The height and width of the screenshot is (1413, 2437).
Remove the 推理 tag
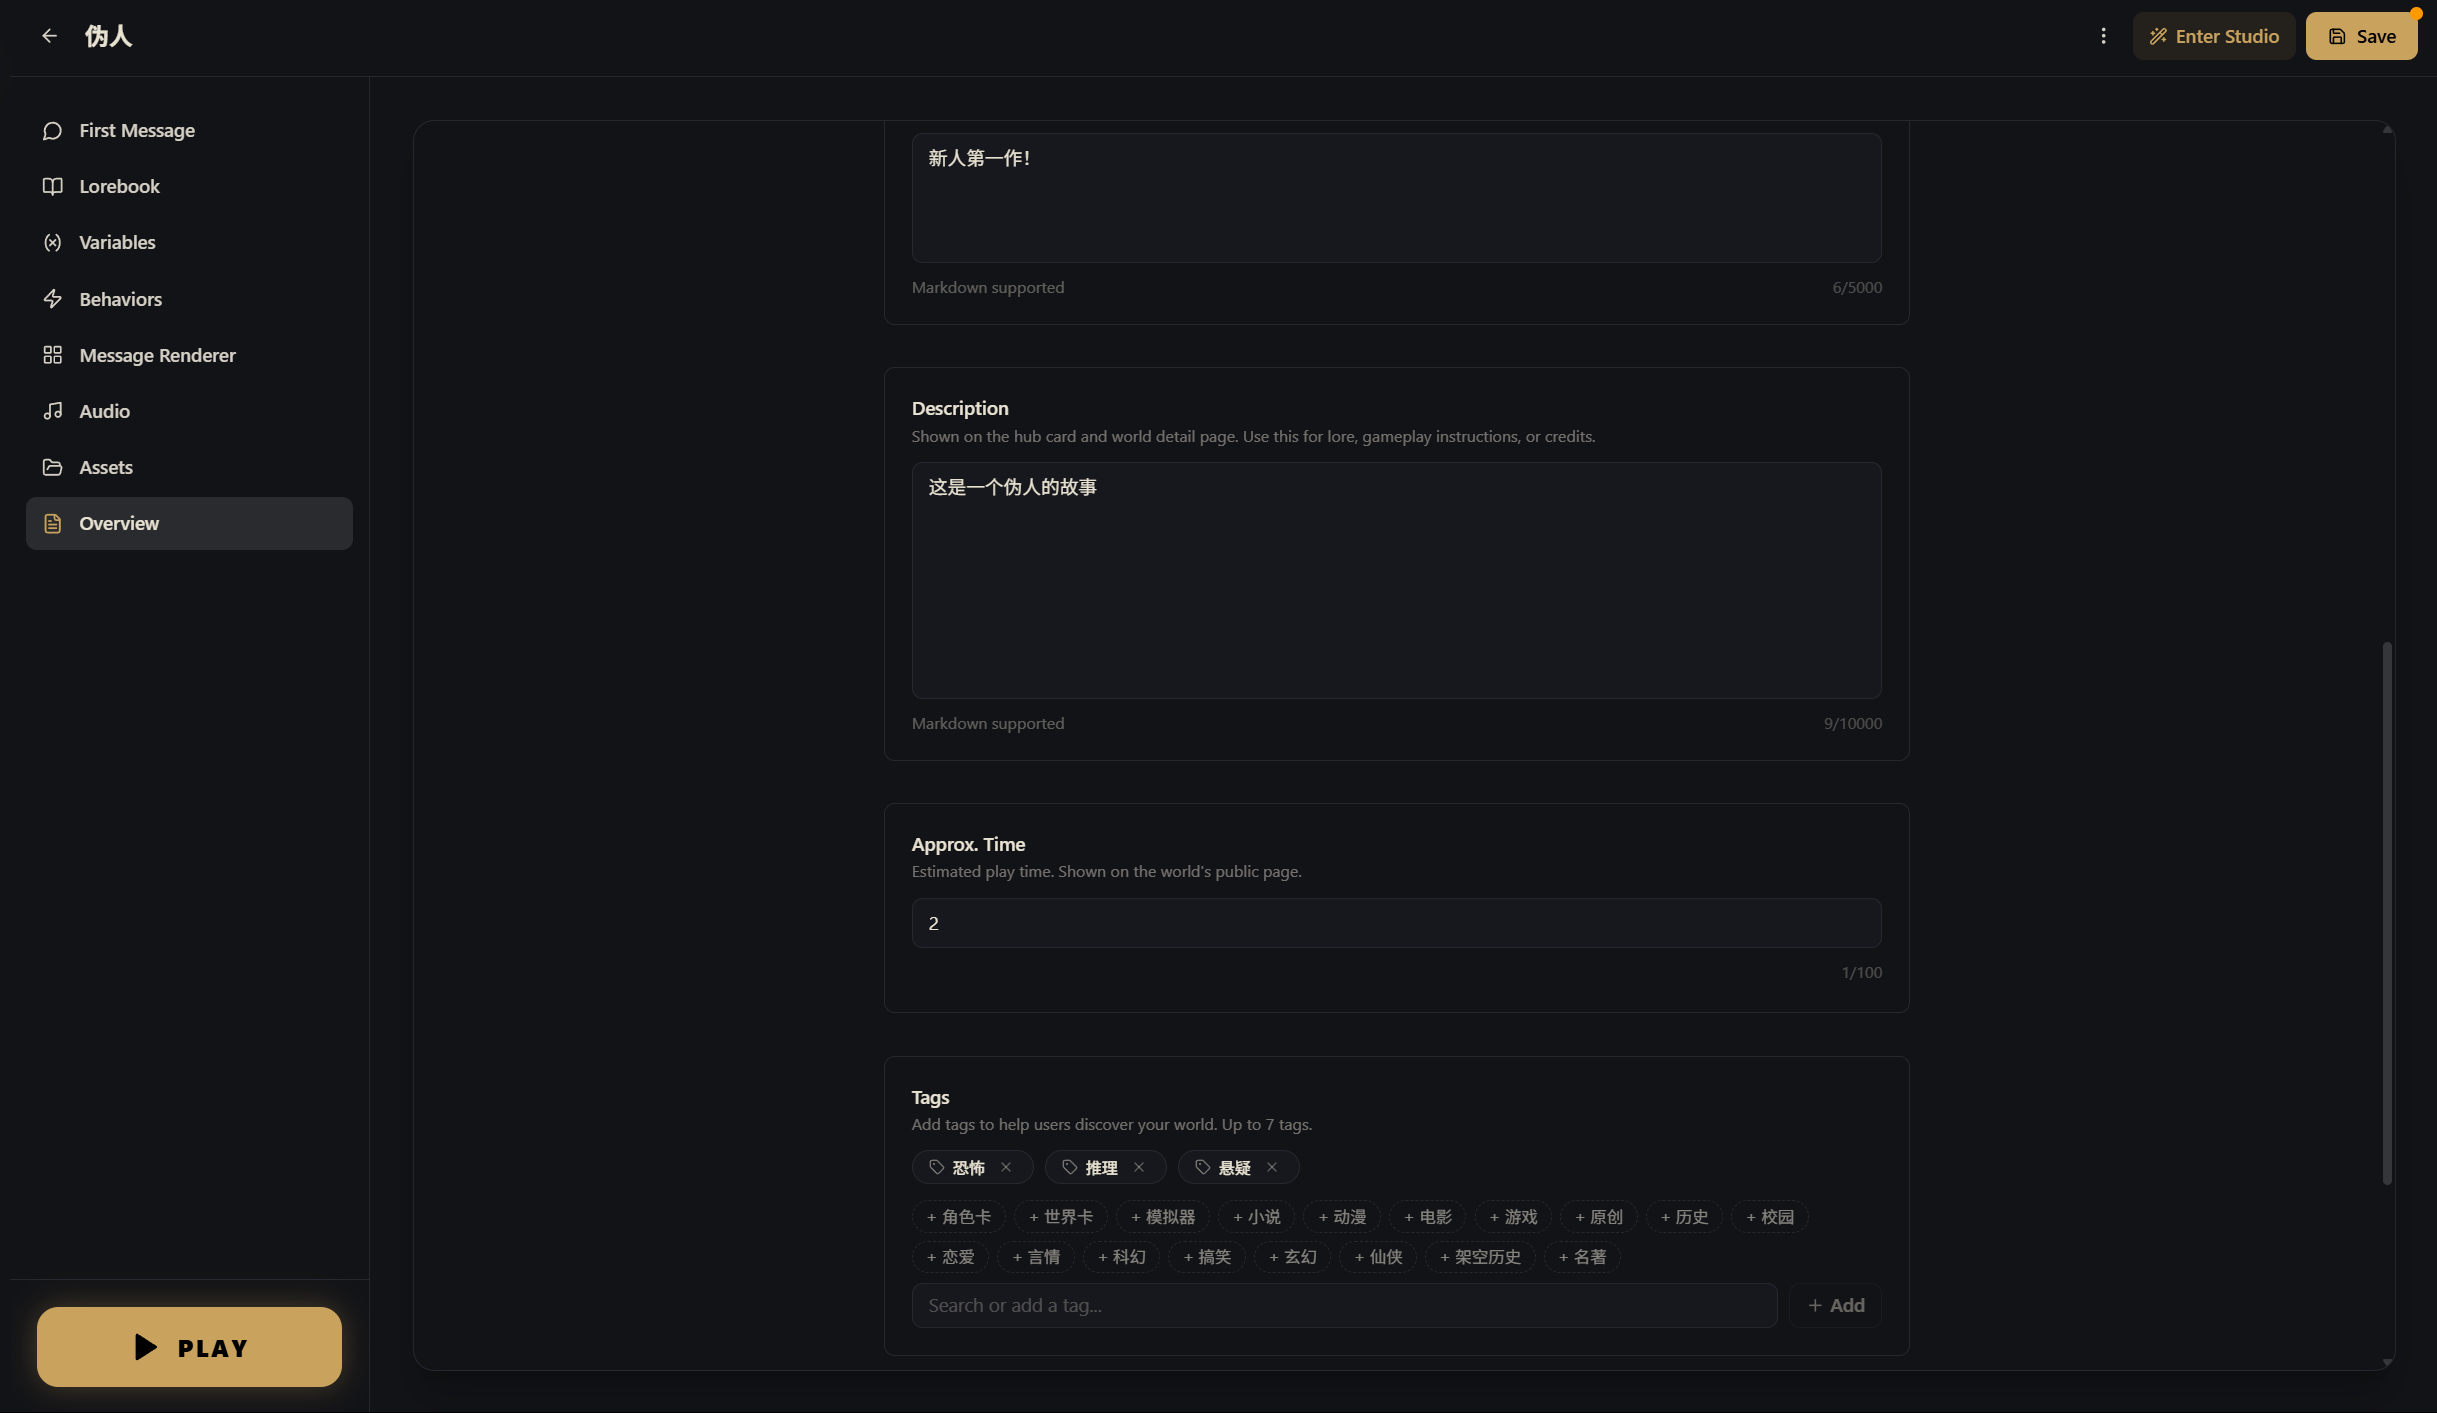tap(1139, 1167)
